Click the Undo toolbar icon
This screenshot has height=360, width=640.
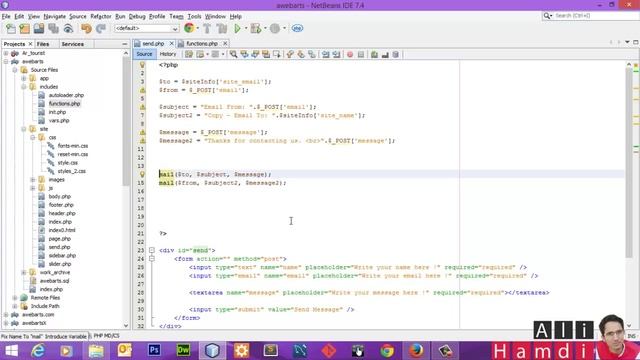coord(86,28)
